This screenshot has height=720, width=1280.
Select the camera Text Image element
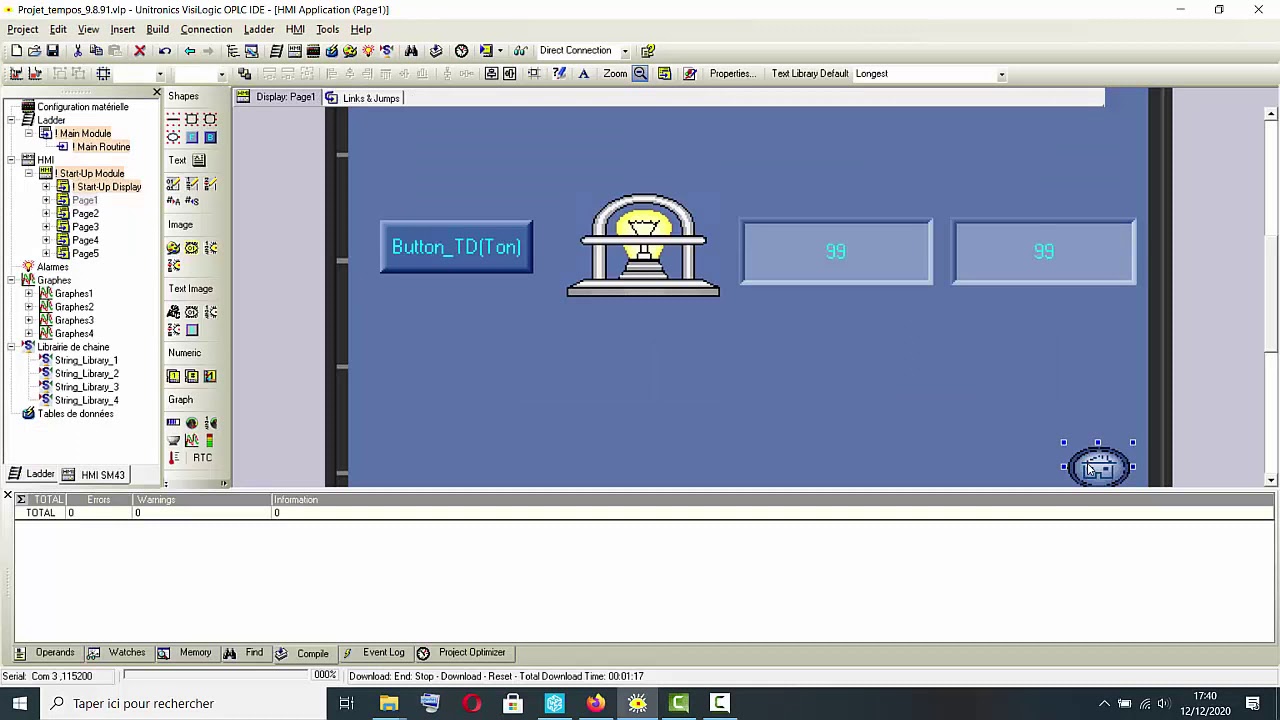pyautogui.click(x=173, y=312)
